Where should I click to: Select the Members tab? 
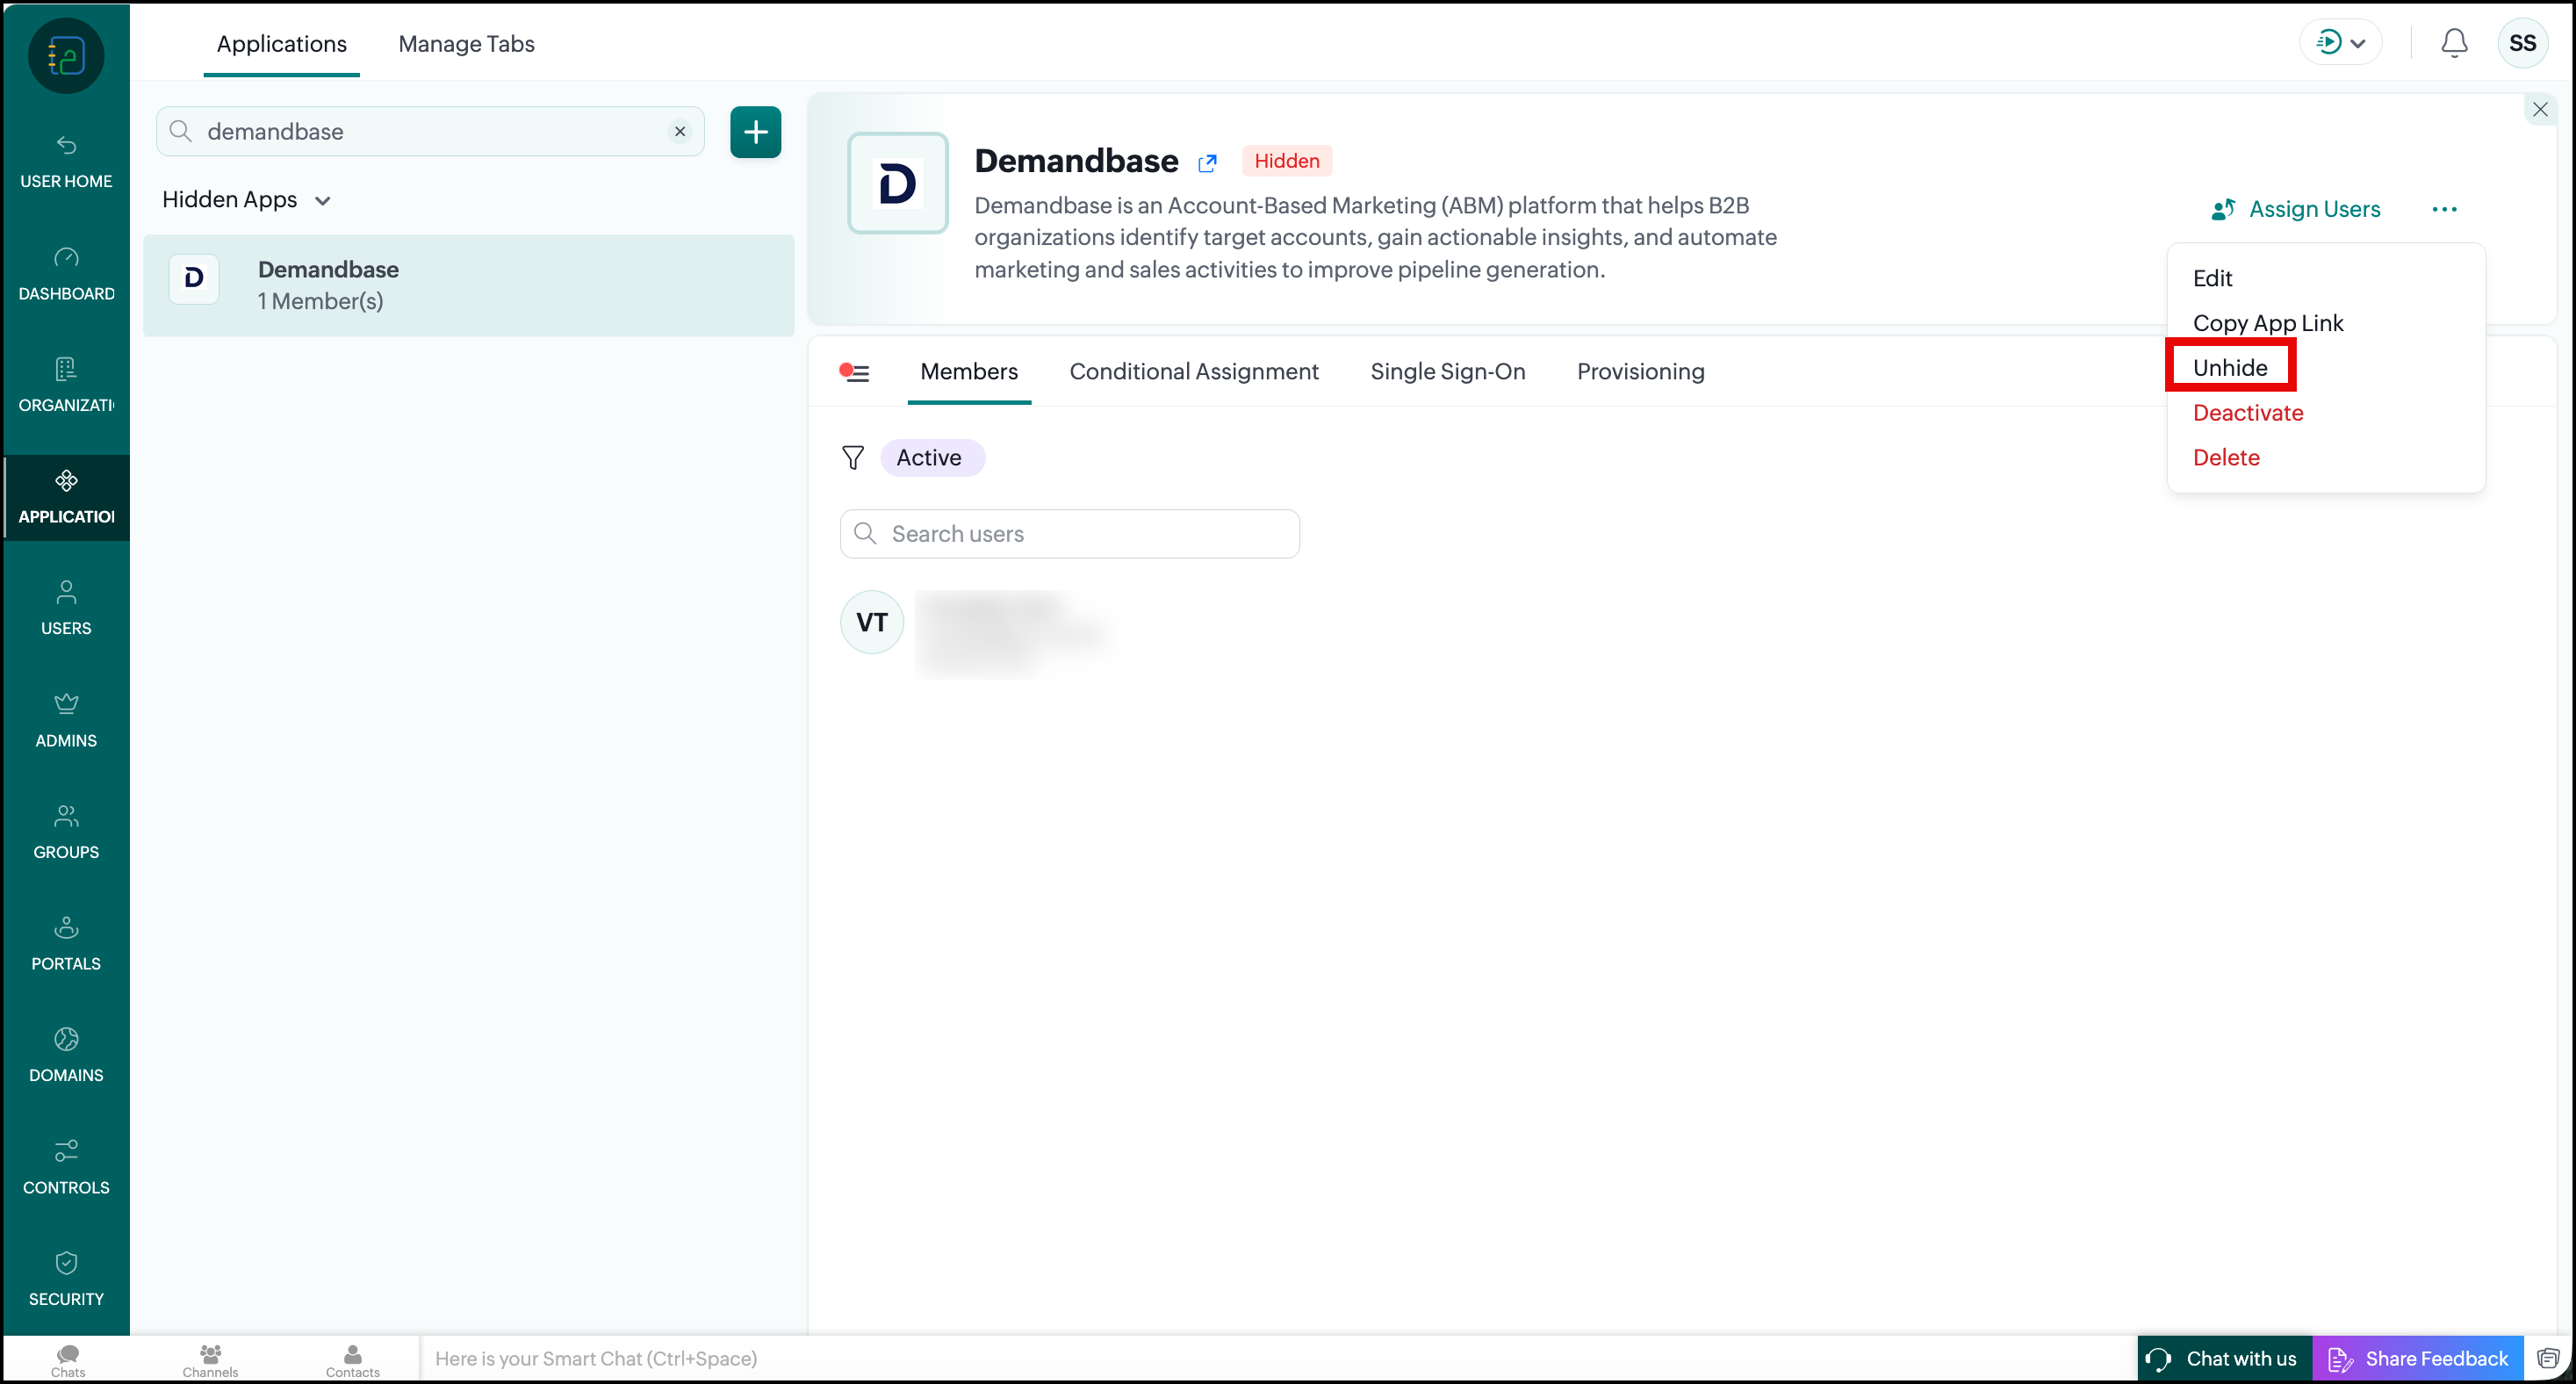(969, 371)
